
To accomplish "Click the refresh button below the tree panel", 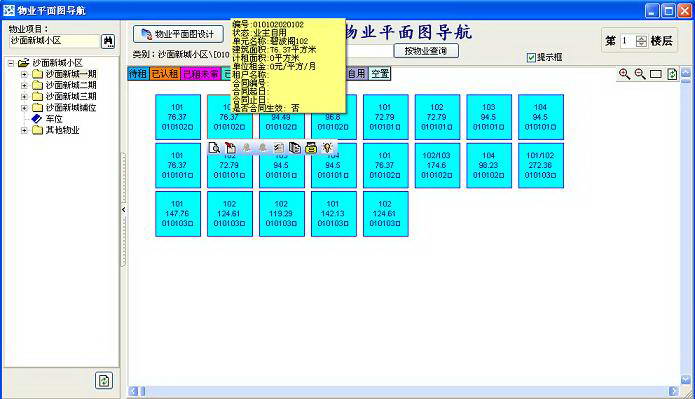I will pyautogui.click(x=104, y=380).
